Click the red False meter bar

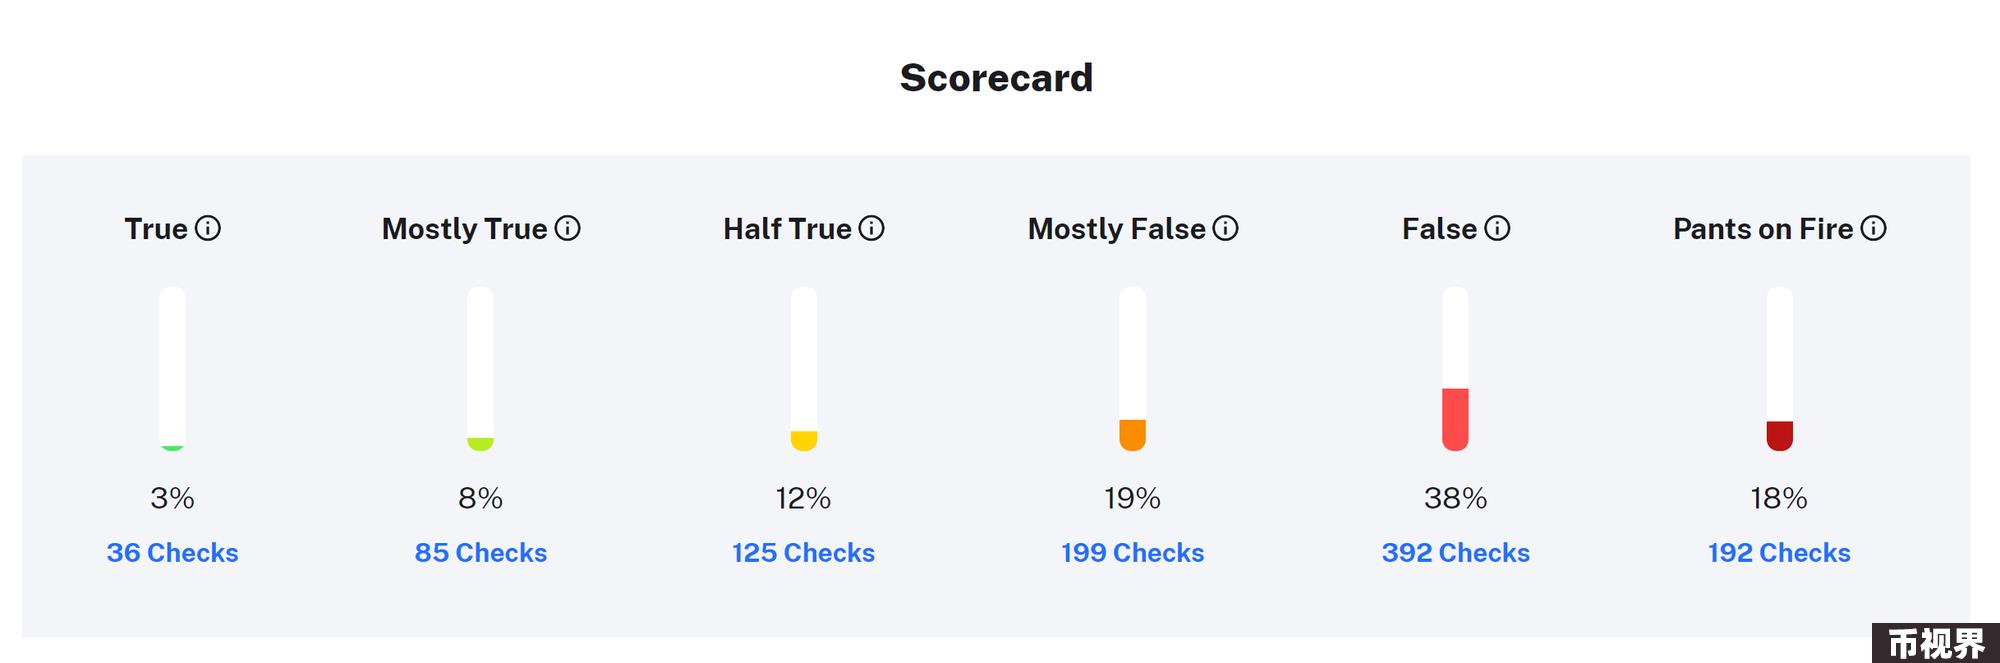pos(1455,369)
